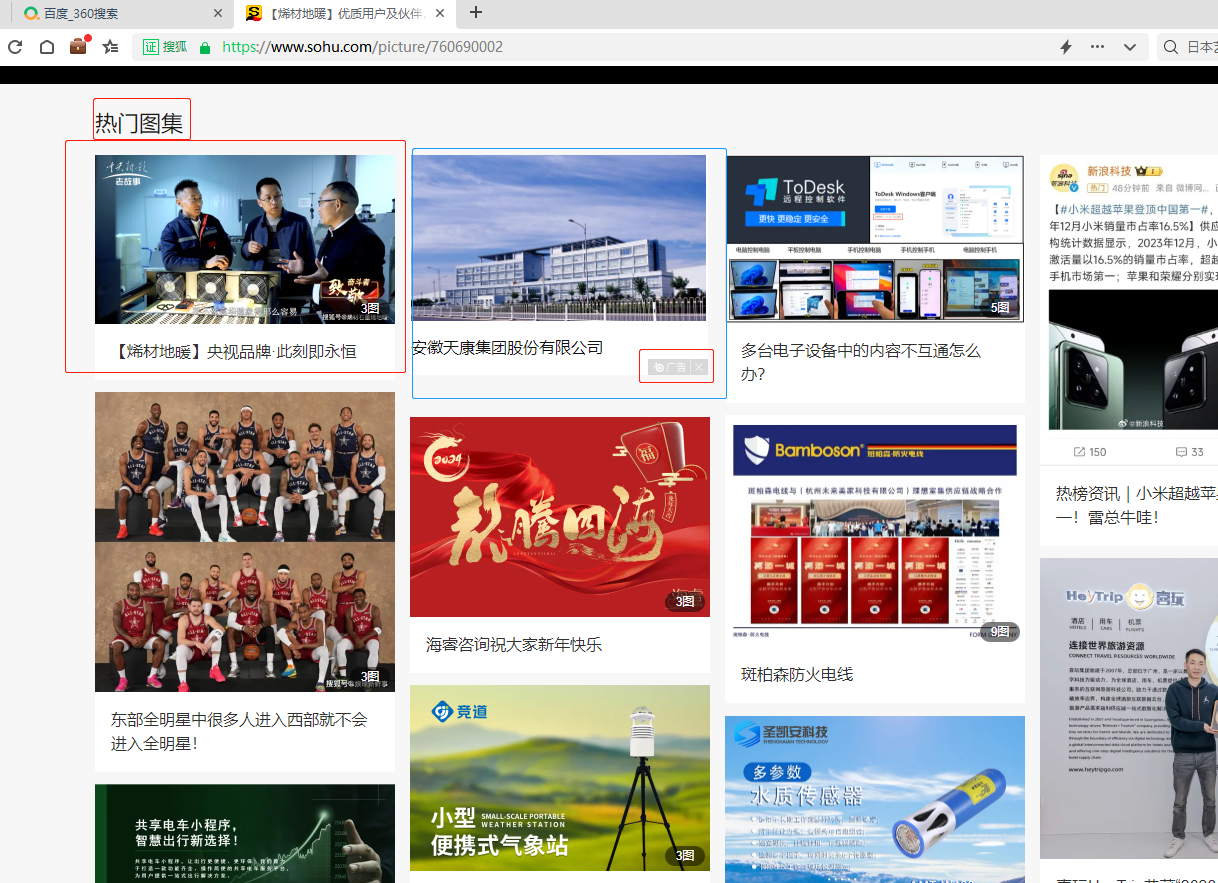Open 多台电子设备中的内容不互通怎么办? link

tap(860, 362)
